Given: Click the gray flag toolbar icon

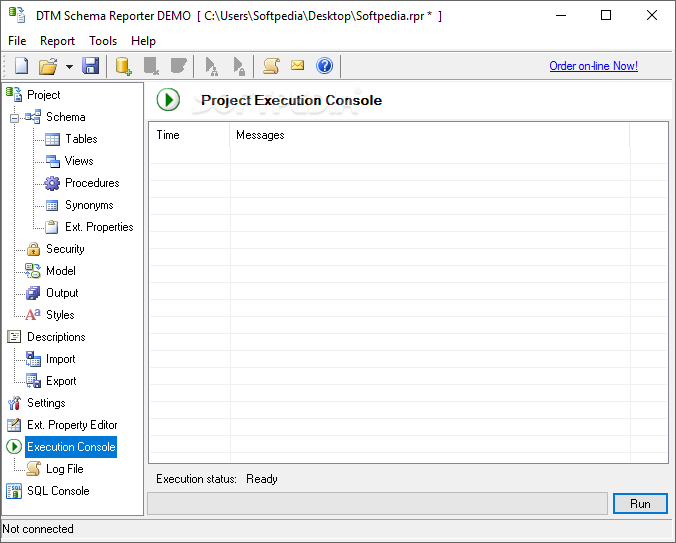Looking at the screenshot, I should [x=178, y=66].
